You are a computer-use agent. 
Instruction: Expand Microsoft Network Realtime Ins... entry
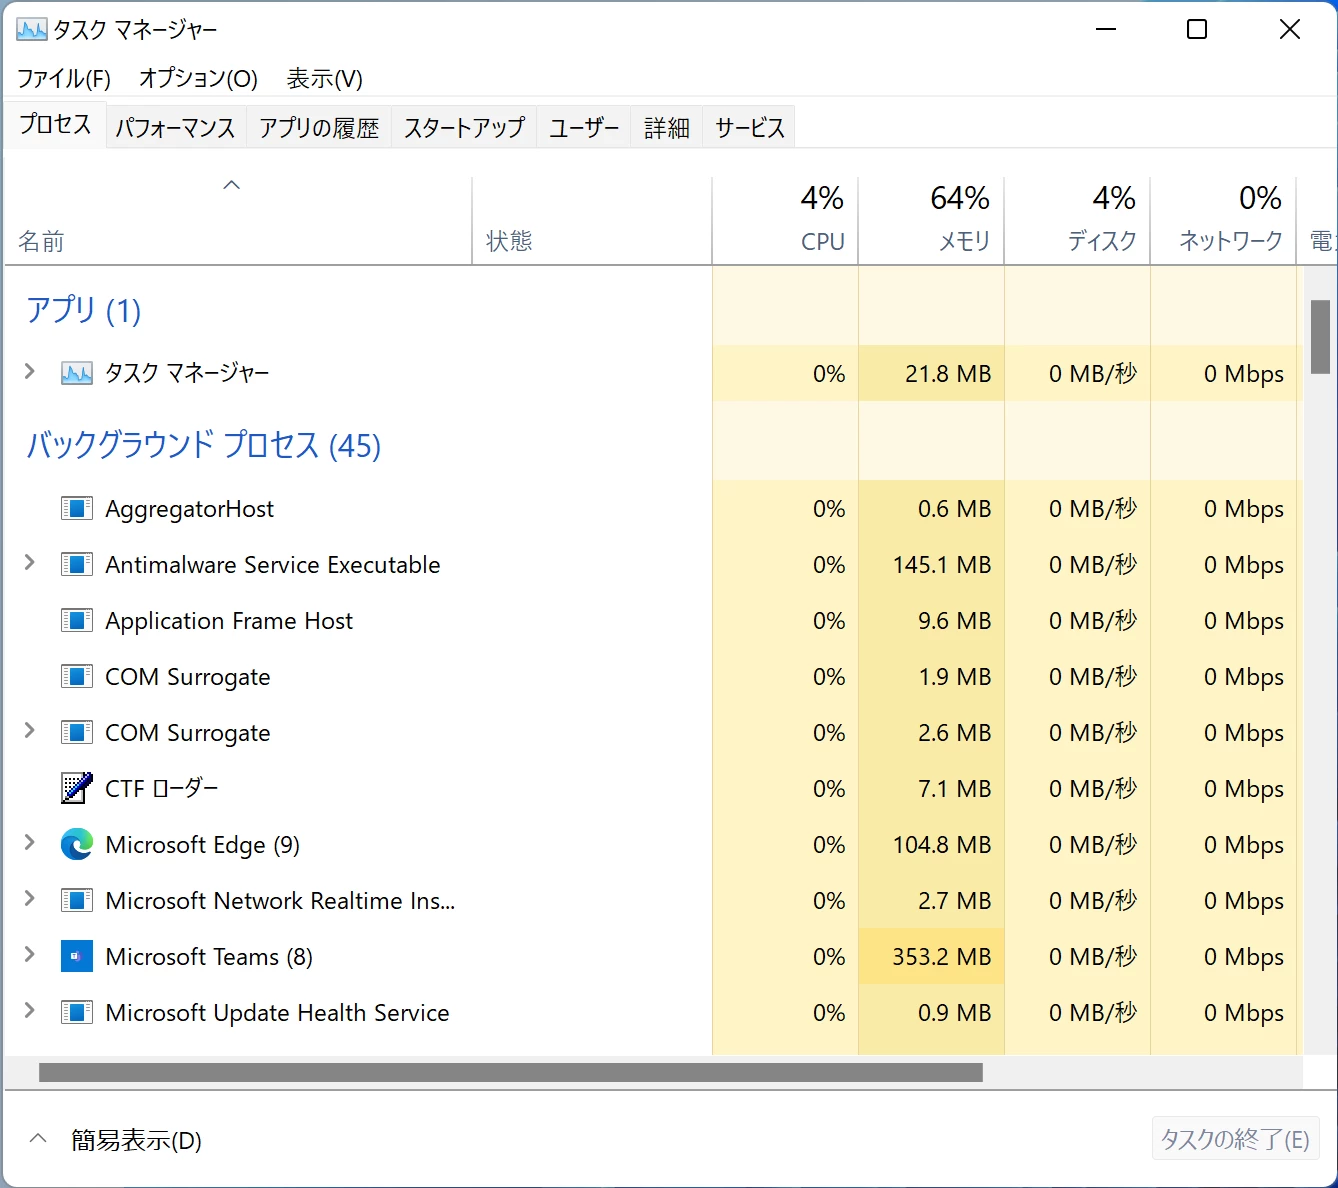point(30,899)
